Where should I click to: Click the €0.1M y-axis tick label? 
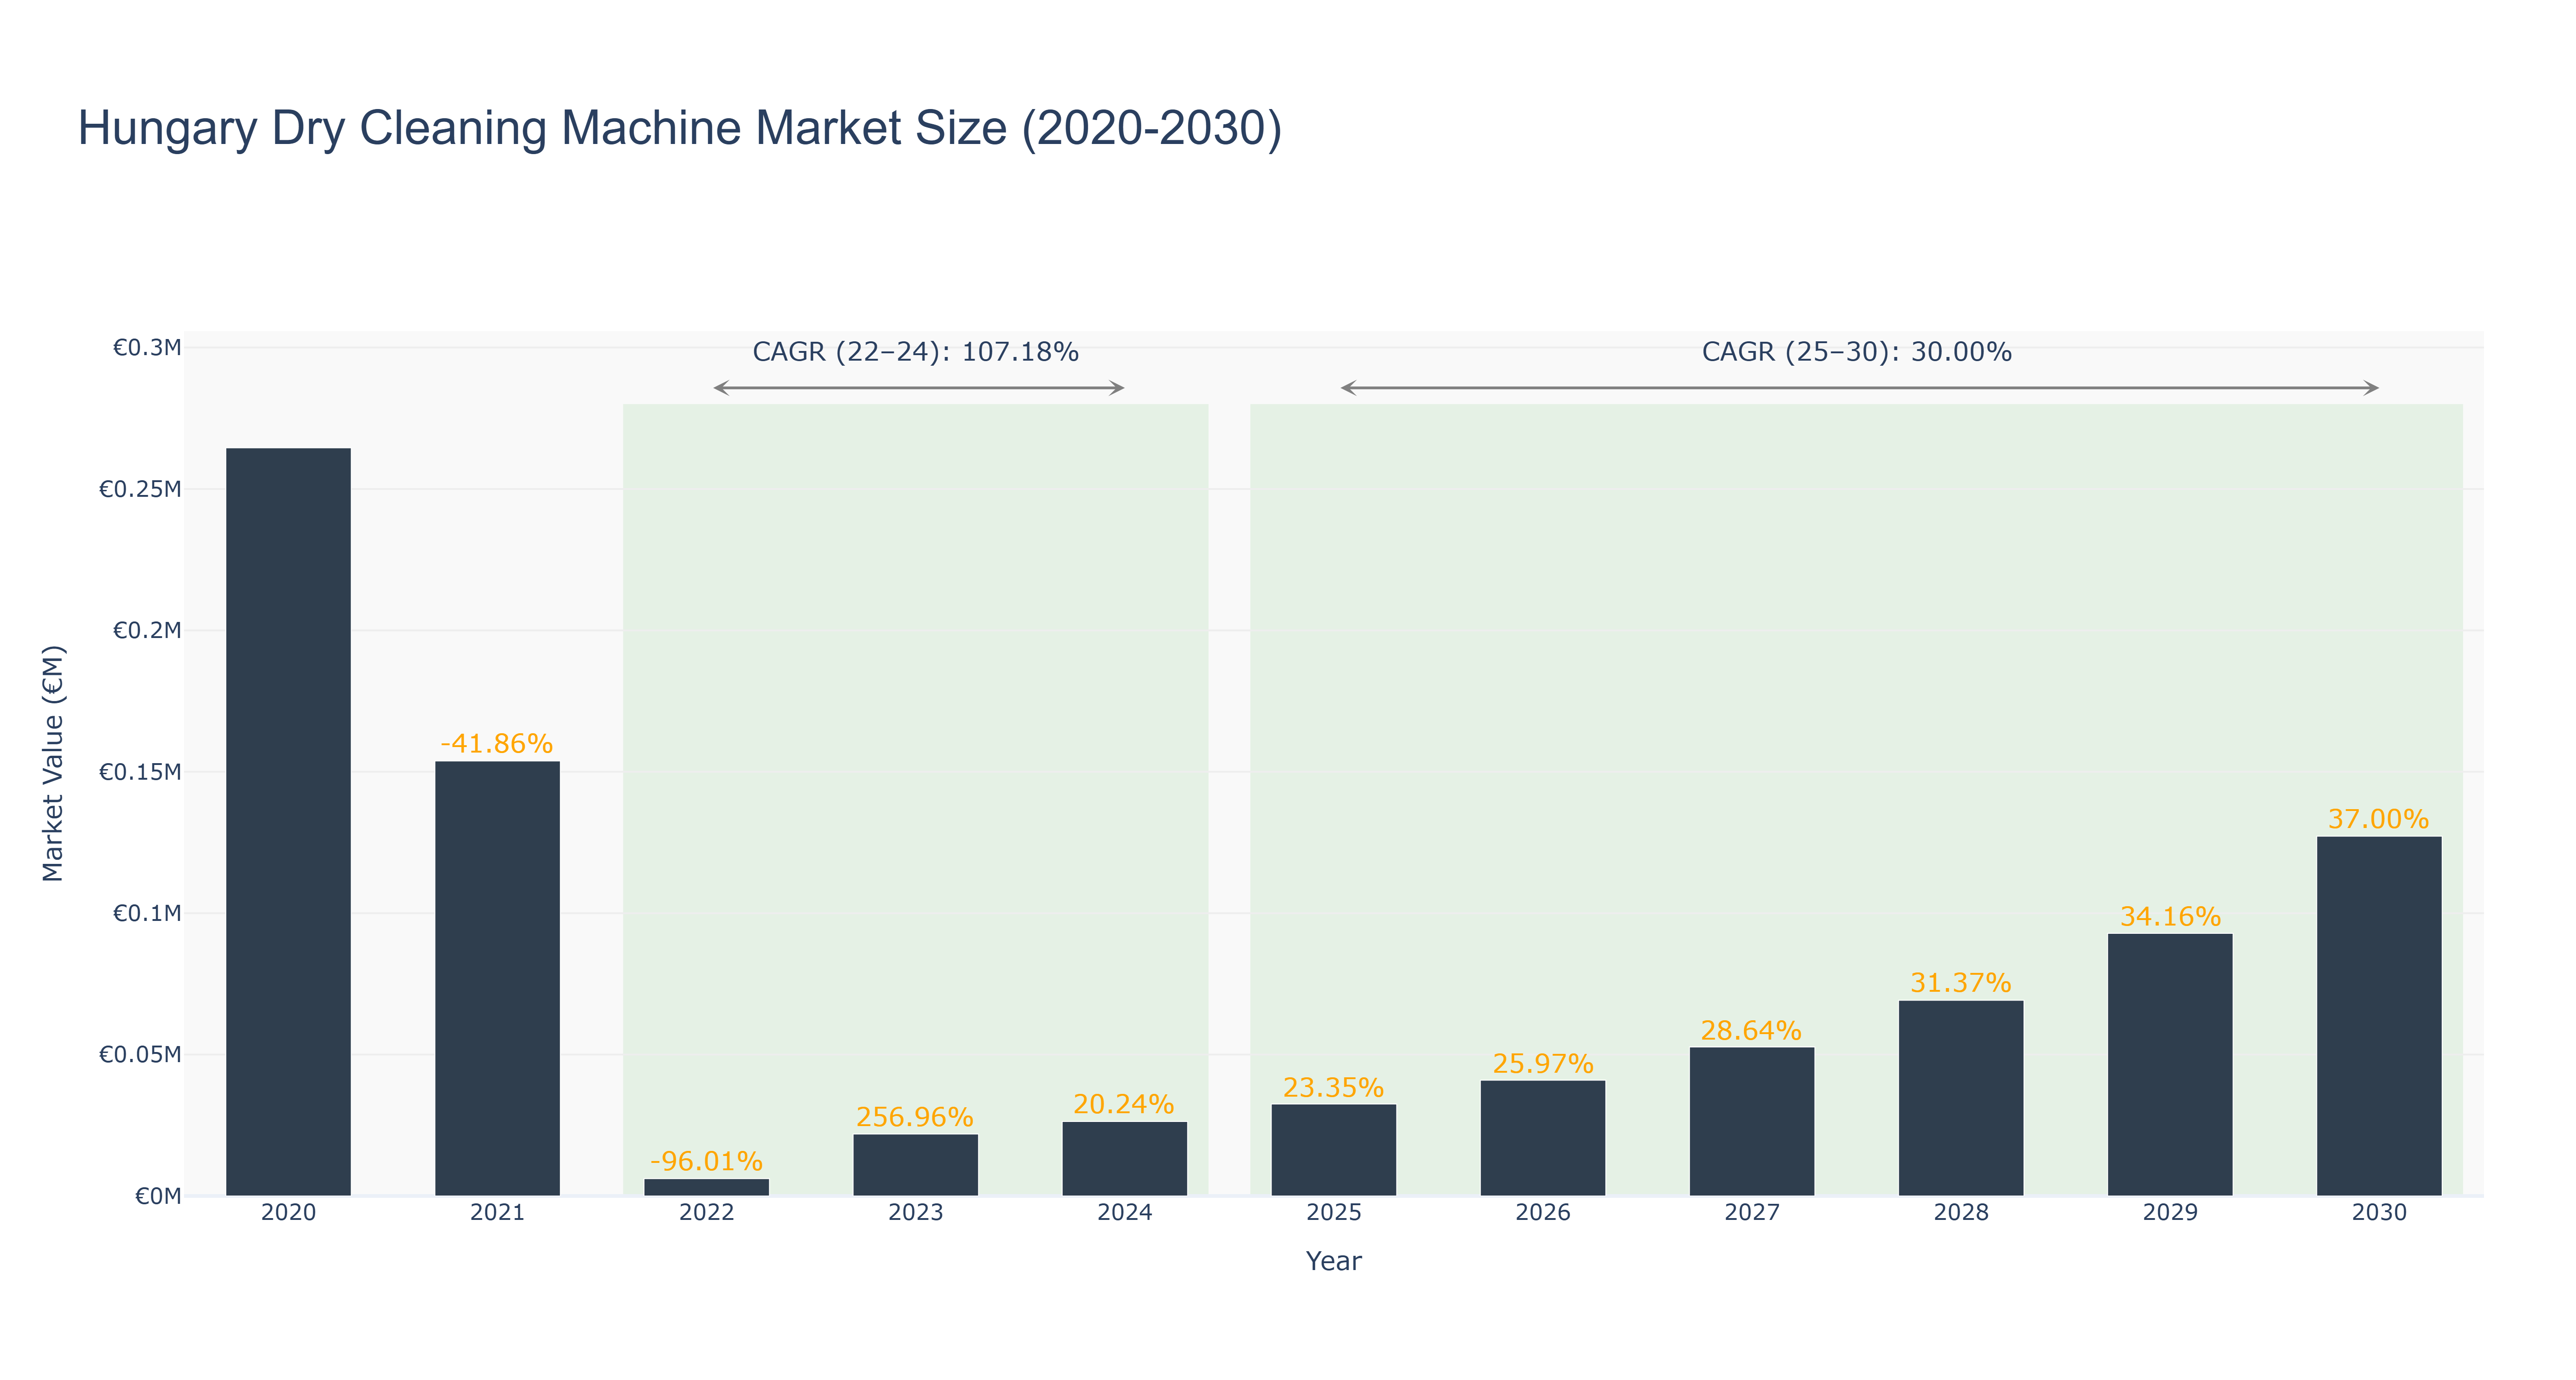pos(147,913)
